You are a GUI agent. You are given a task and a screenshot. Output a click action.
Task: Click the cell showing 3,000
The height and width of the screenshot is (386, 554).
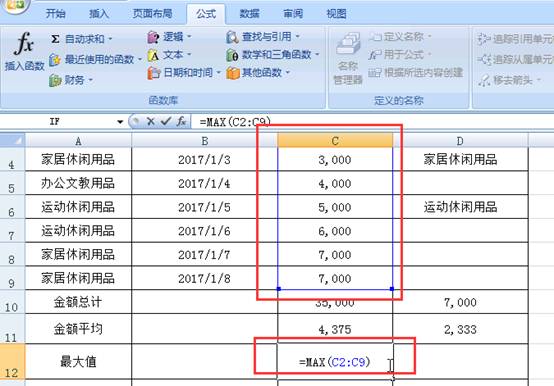pyautogui.click(x=335, y=159)
